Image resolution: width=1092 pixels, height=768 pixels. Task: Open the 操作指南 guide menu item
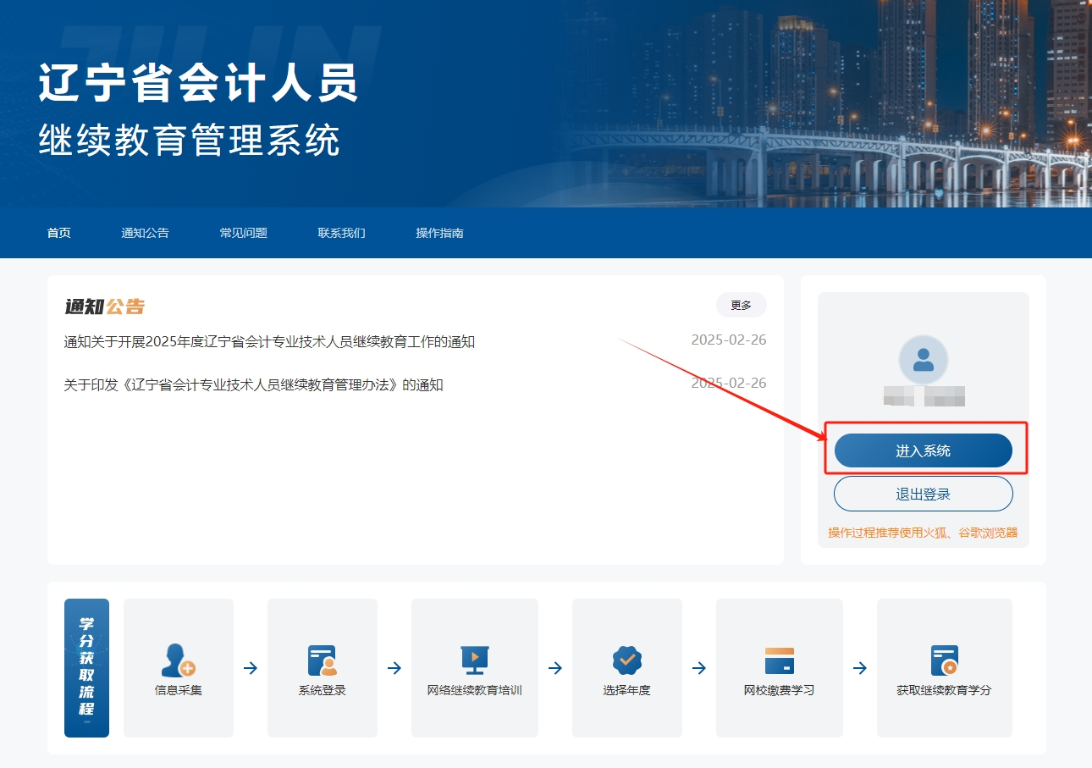[440, 232]
